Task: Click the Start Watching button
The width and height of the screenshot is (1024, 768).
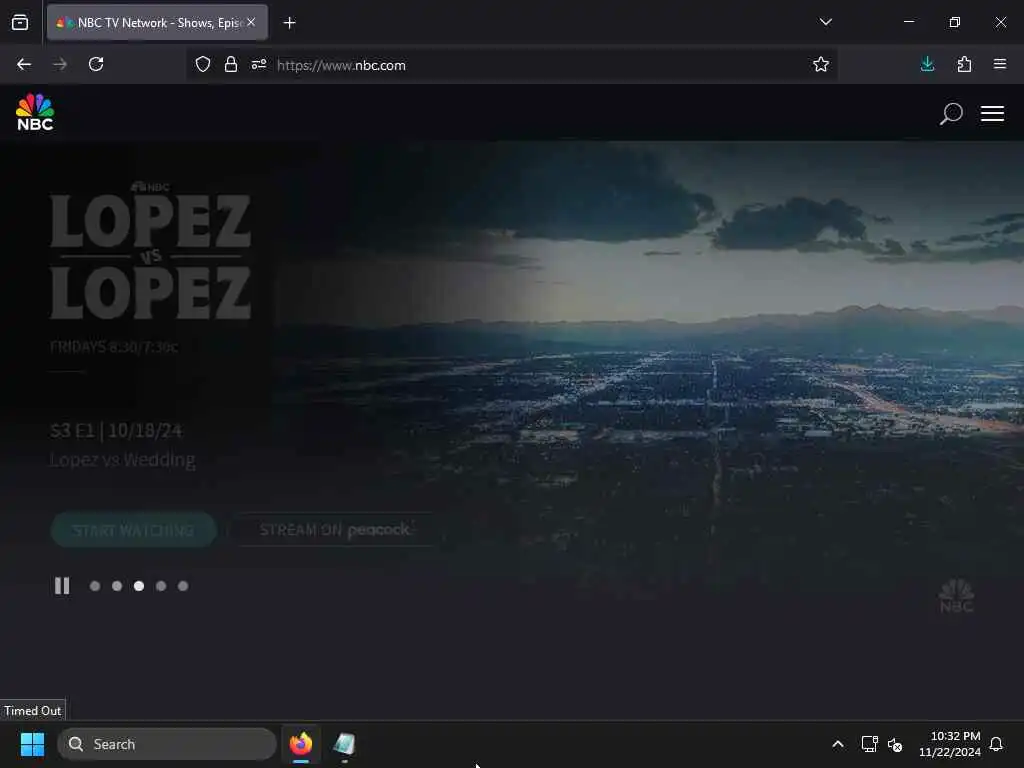Action: tap(133, 530)
